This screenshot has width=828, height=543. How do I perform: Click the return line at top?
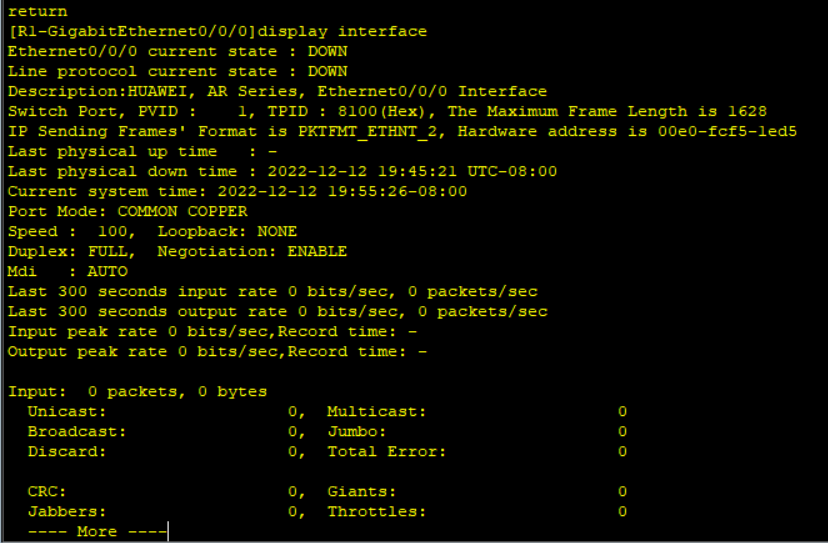point(37,11)
